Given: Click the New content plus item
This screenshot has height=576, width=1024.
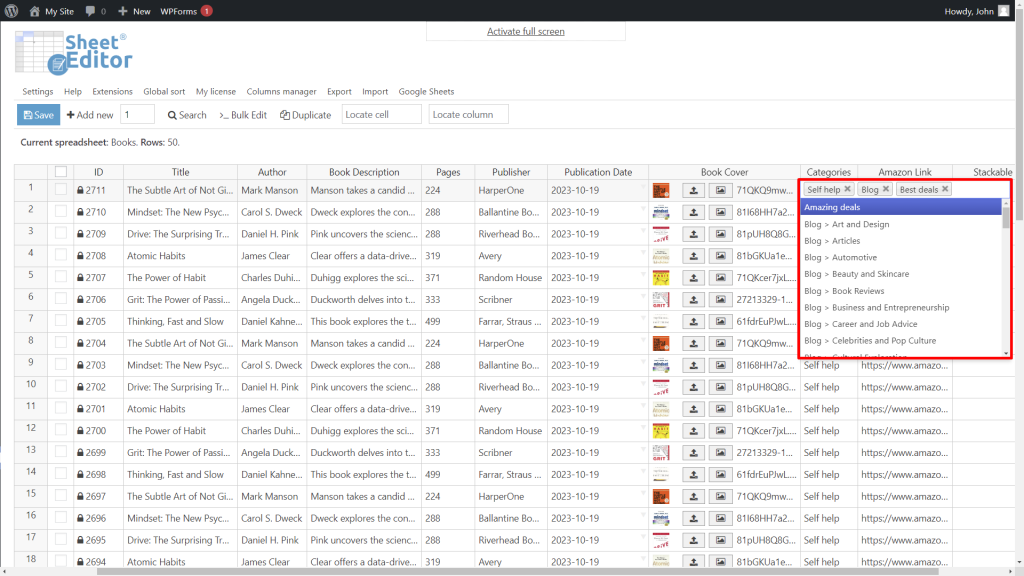Looking at the screenshot, I should [x=134, y=11].
